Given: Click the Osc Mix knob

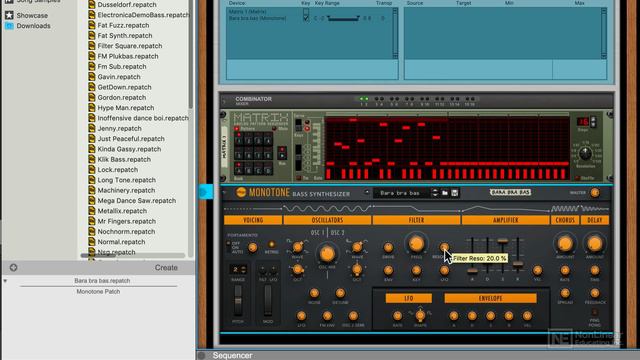Looking at the screenshot, I should click(327, 254).
